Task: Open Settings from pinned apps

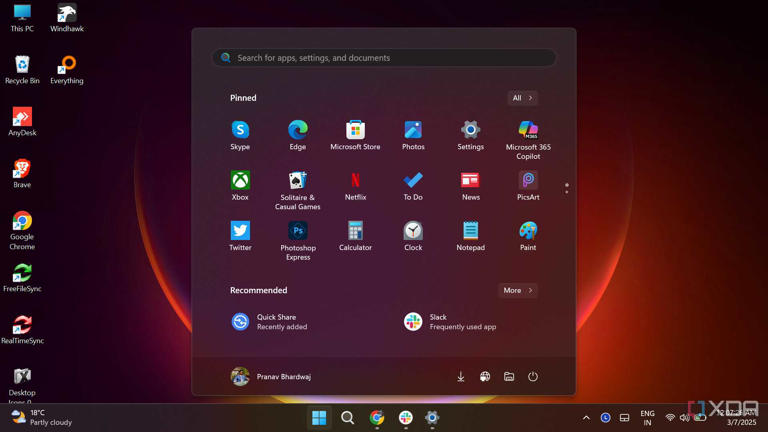Action: 471,135
